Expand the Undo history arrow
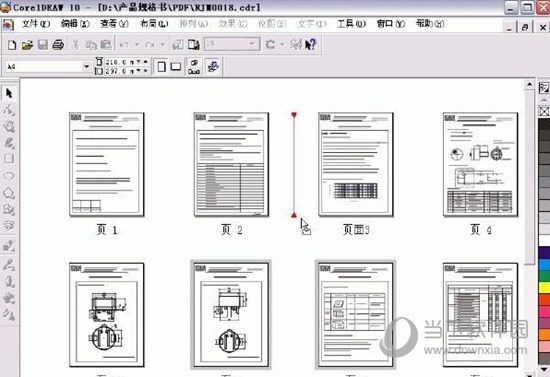This screenshot has width=550, height=377. pyautogui.click(x=136, y=45)
